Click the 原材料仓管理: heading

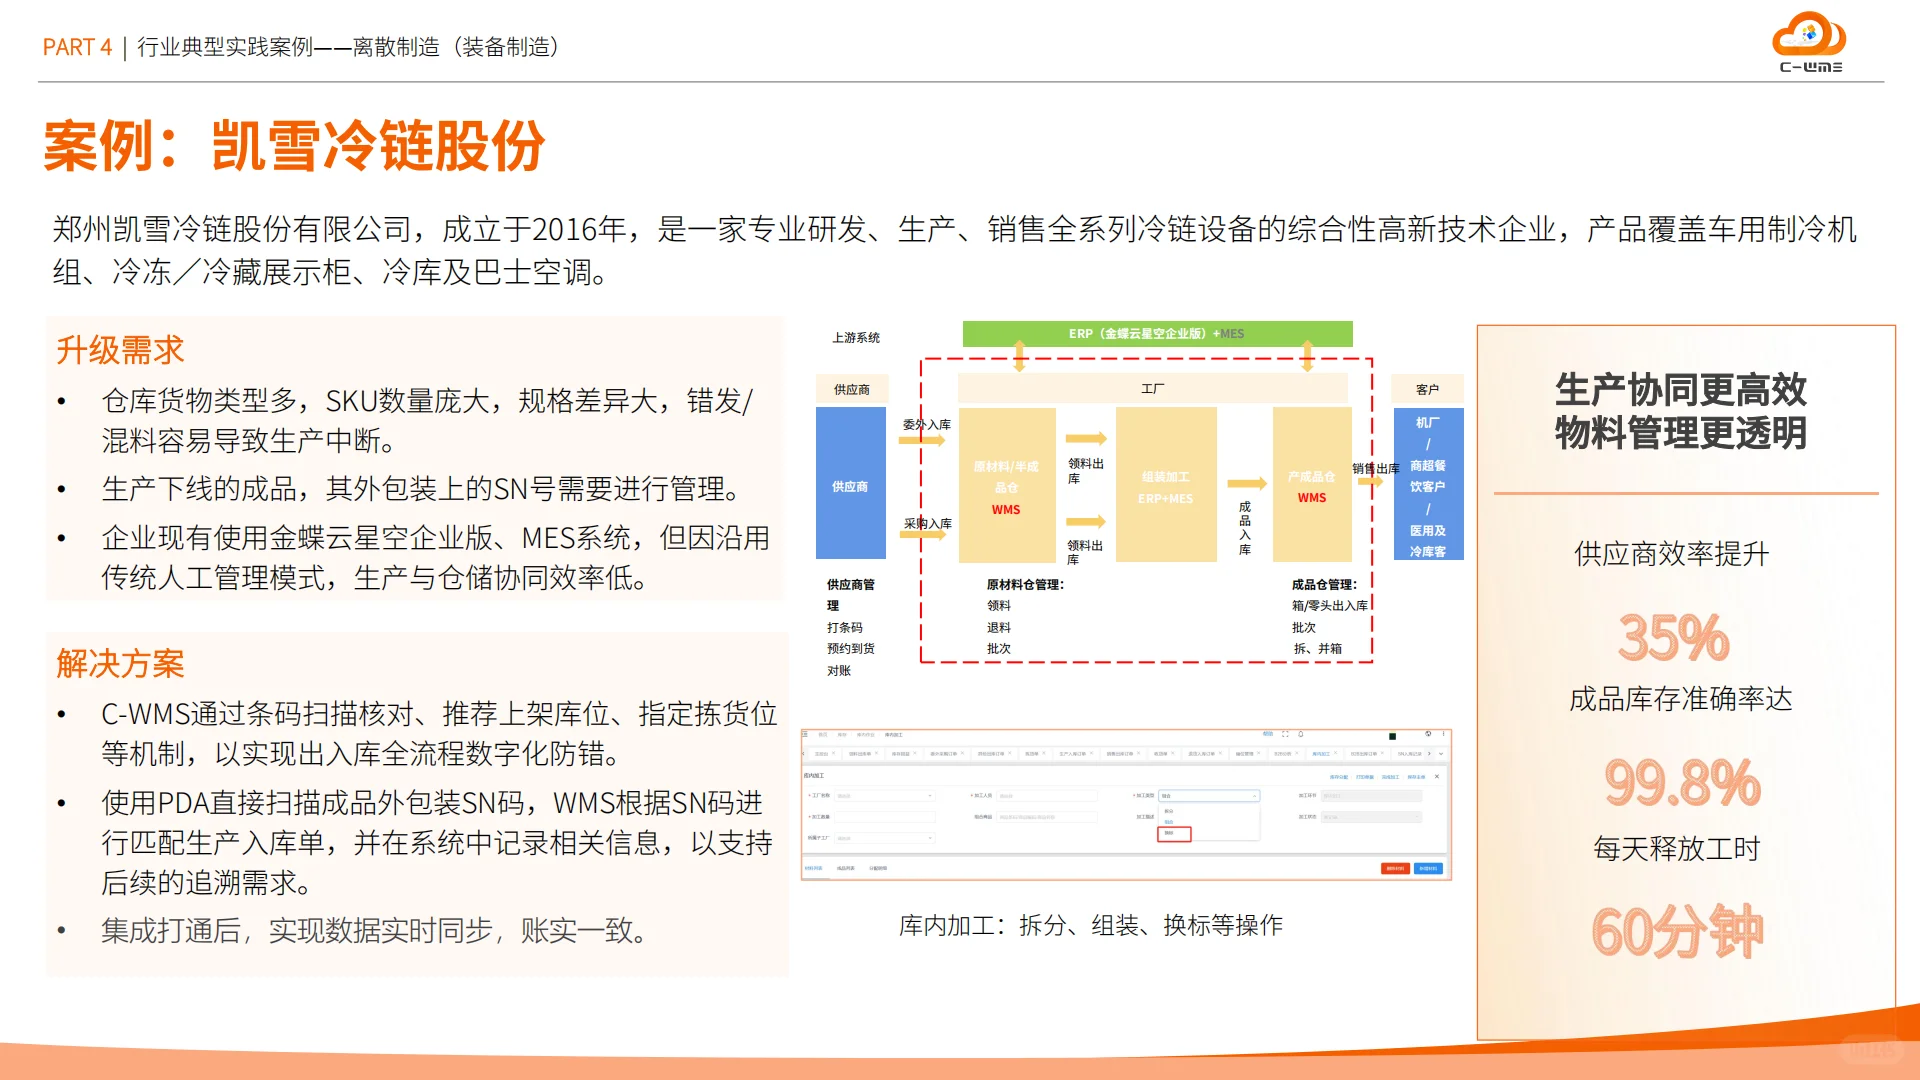point(1025,585)
